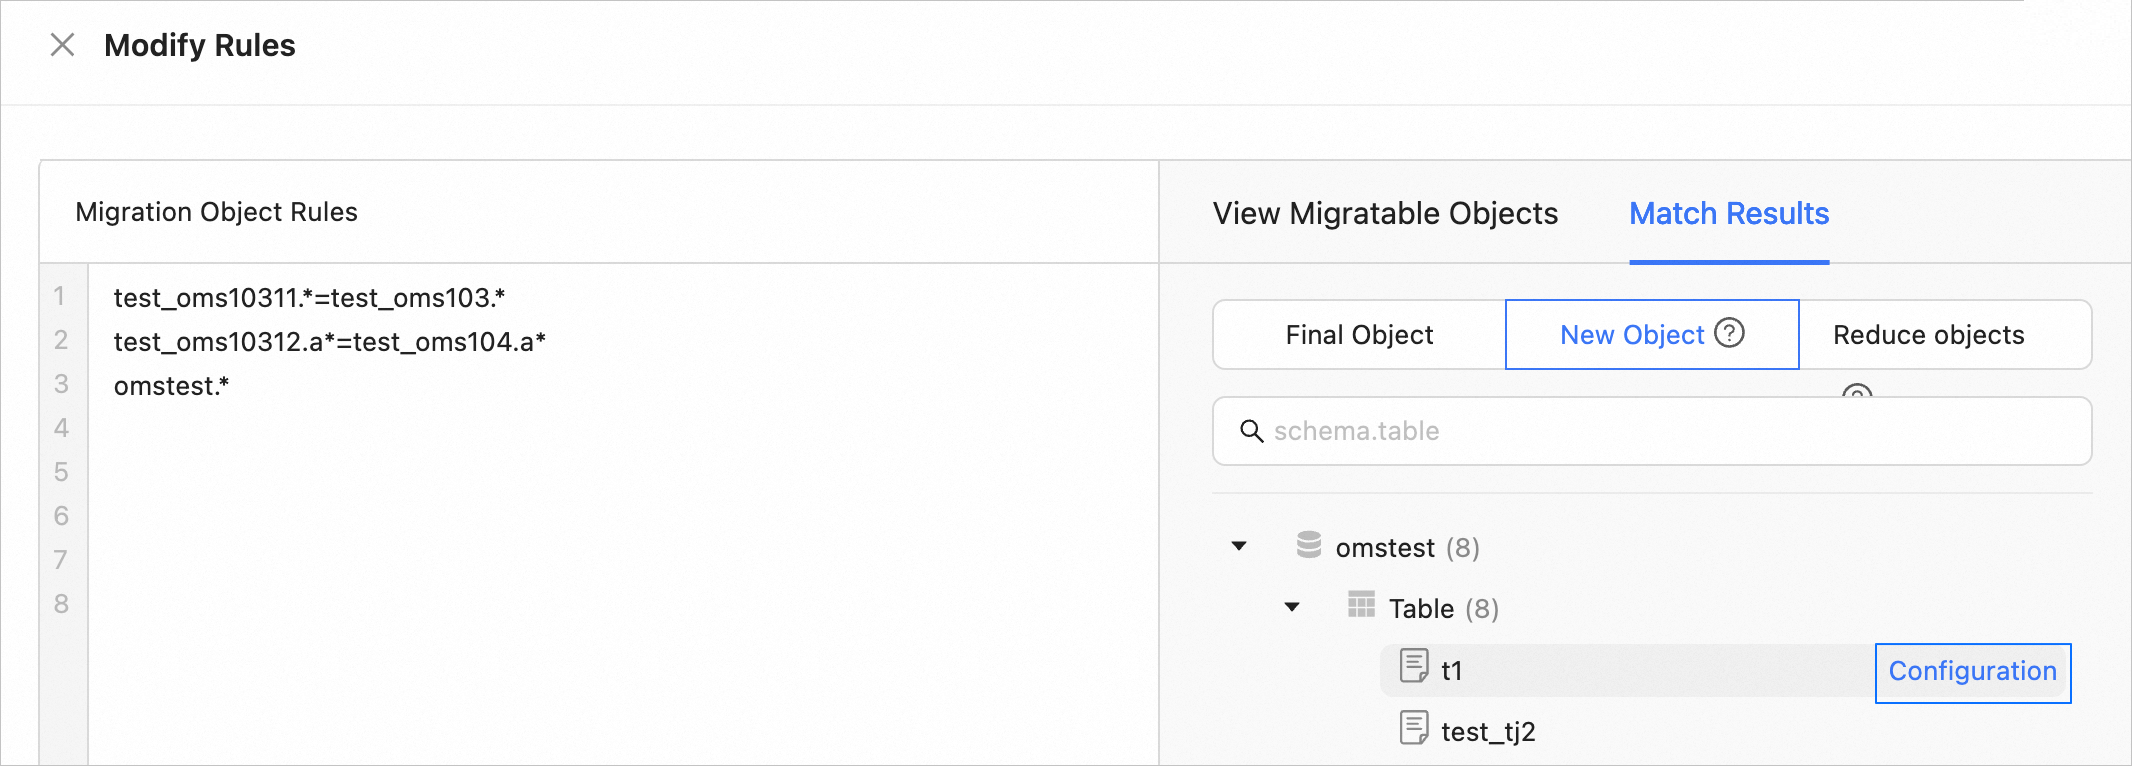Screen dimensions: 2132x766
Task: Click the help icon beside New Object
Action: coord(1729,333)
